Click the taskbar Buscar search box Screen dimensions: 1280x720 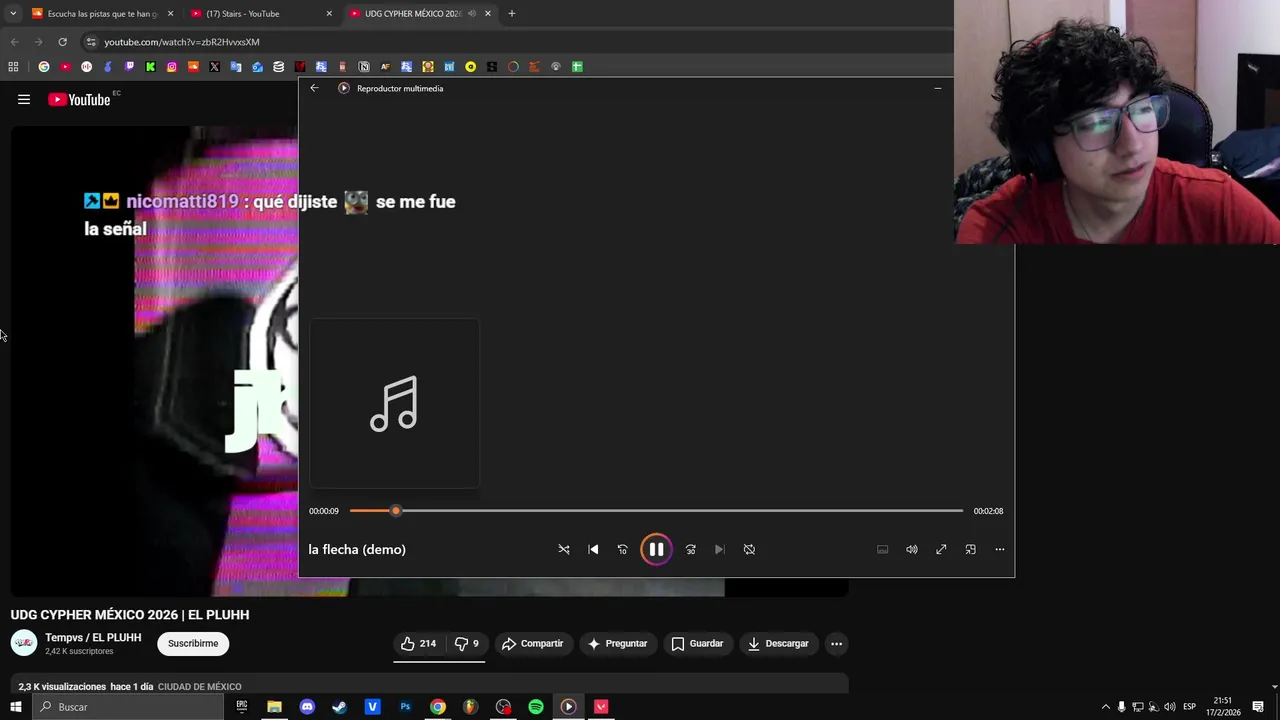128,707
